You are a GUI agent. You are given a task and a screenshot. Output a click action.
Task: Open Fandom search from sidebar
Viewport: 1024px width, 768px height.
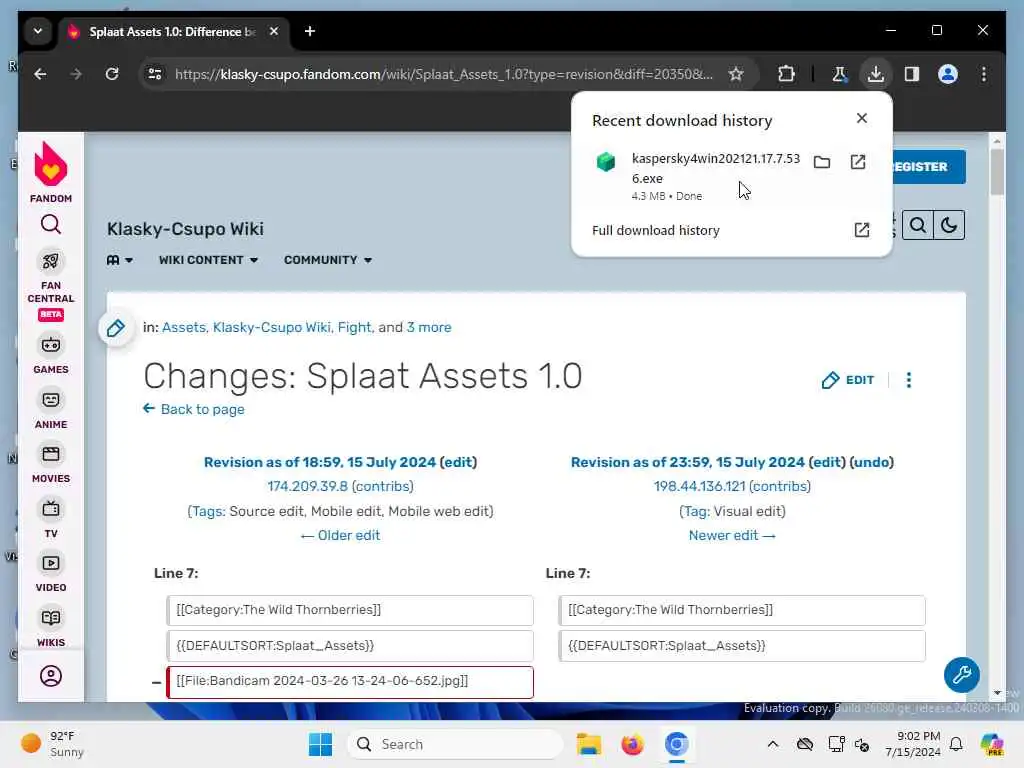[x=51, y=225]
